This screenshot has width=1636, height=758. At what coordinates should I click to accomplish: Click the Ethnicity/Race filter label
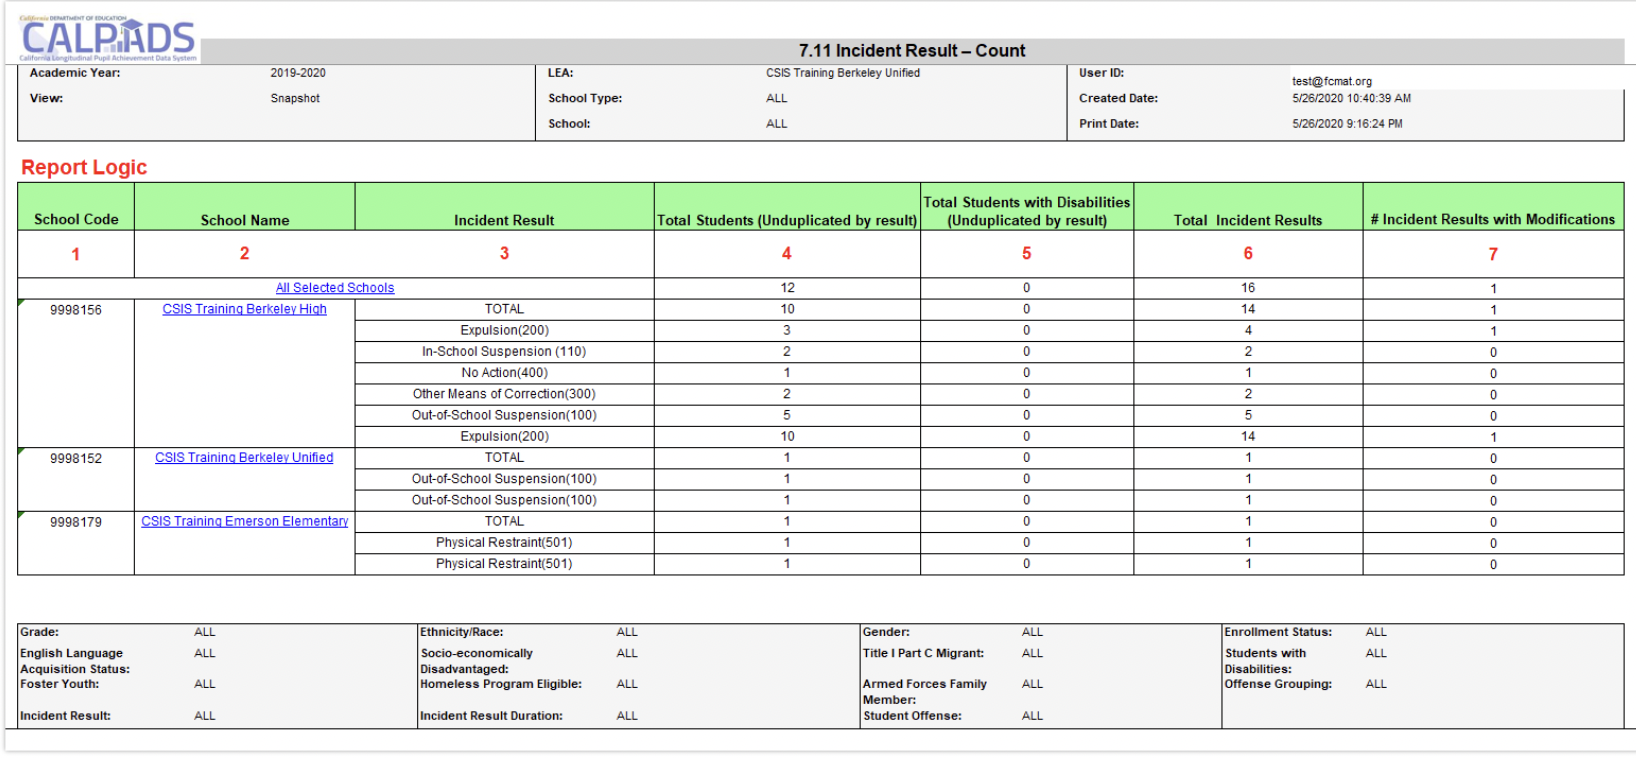462,632
